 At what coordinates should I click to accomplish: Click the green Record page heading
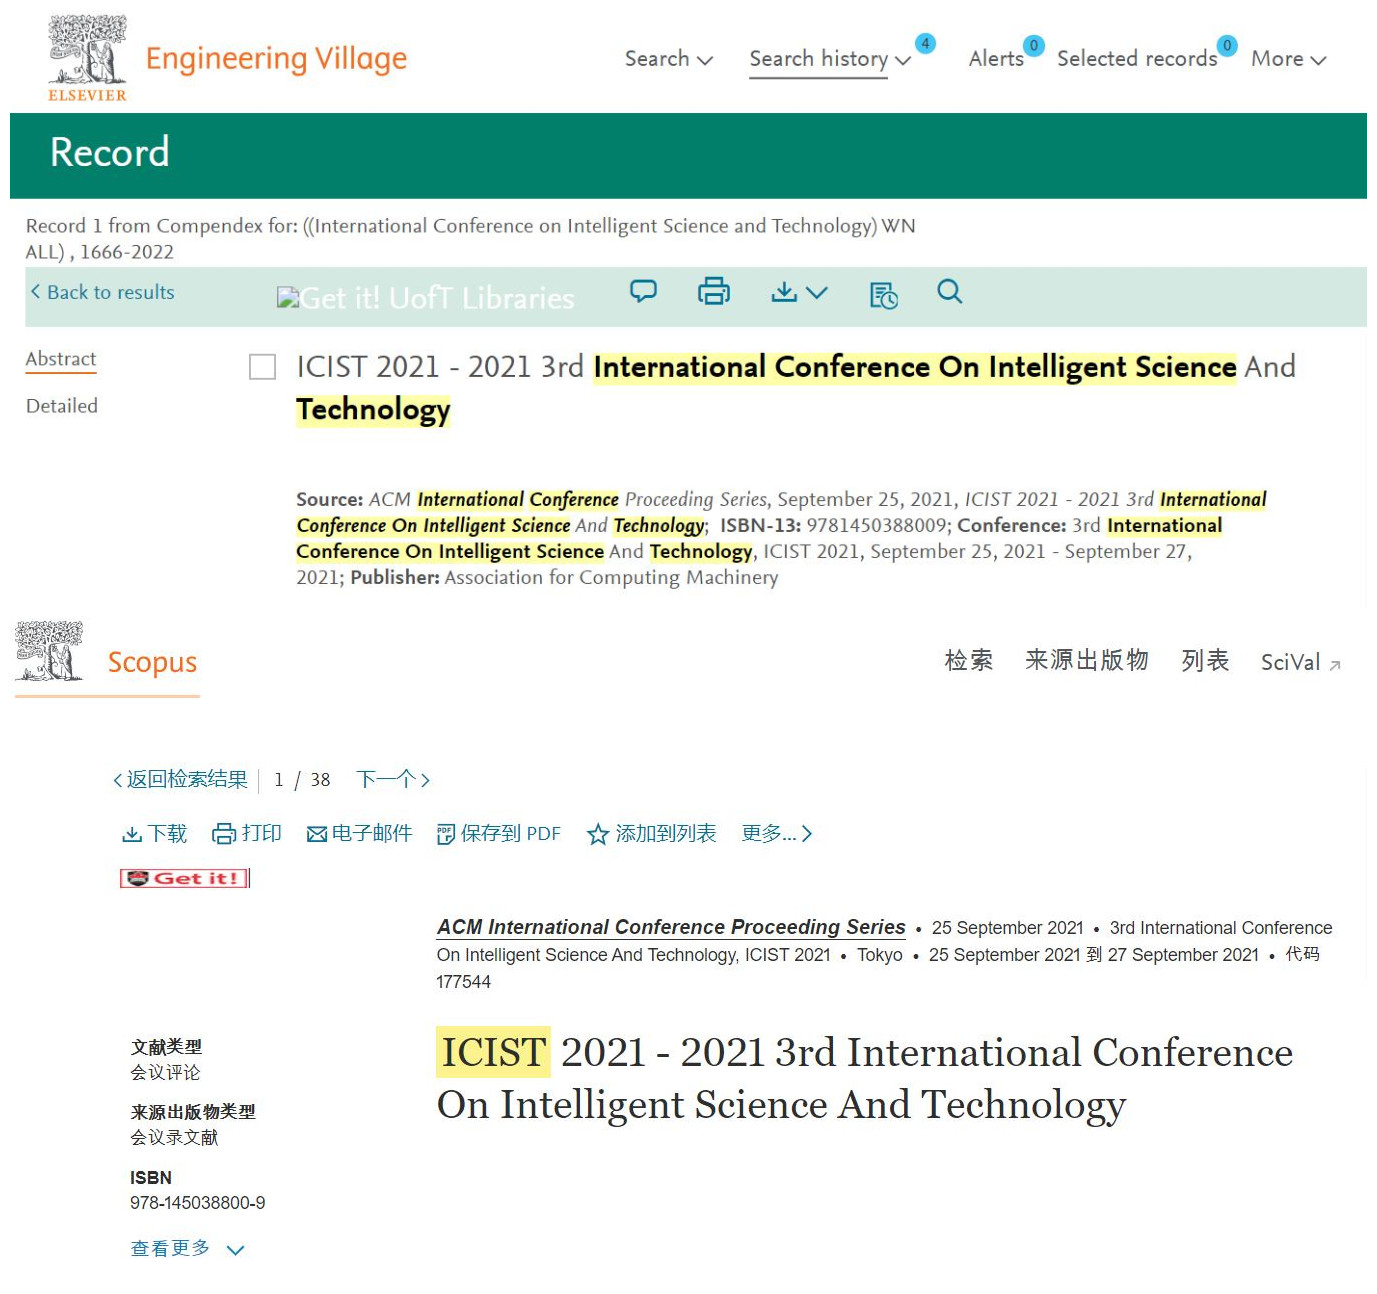coord(110,152)
